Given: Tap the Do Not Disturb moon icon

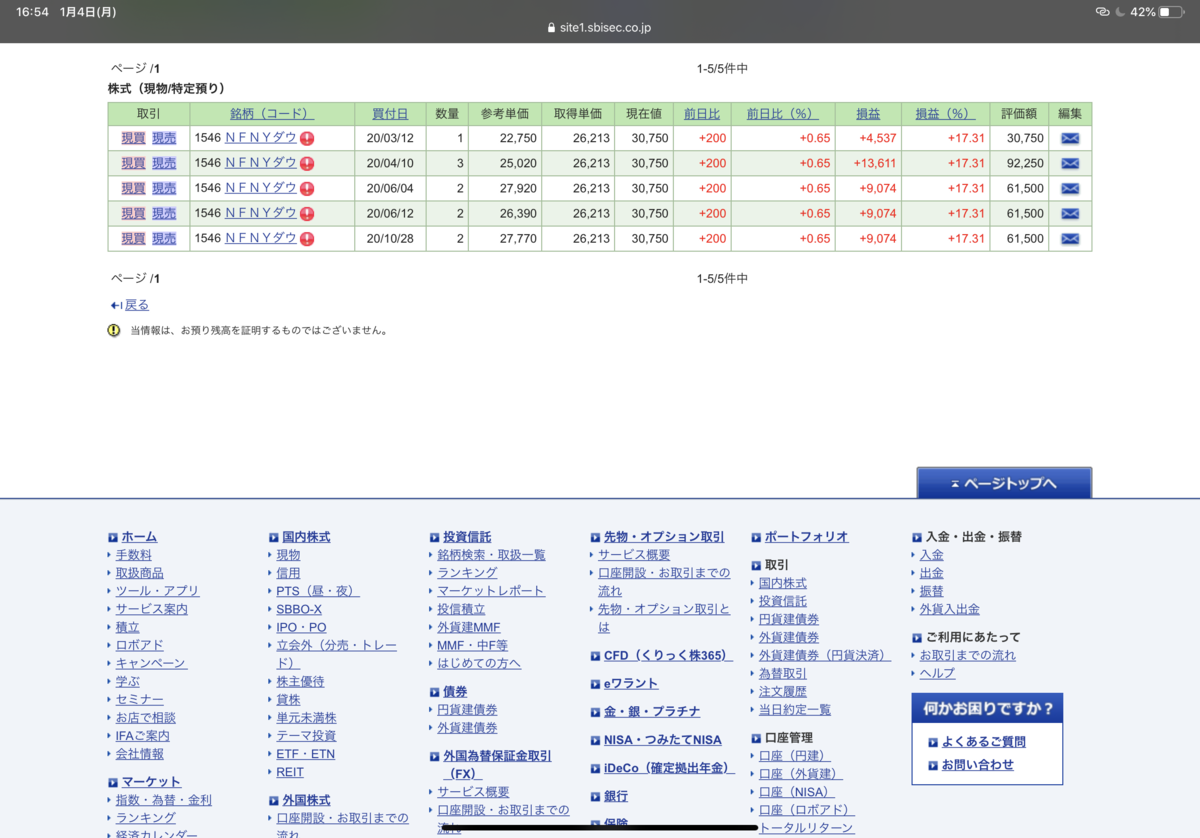Looking at the screenshot, I should coord(1121,12).
